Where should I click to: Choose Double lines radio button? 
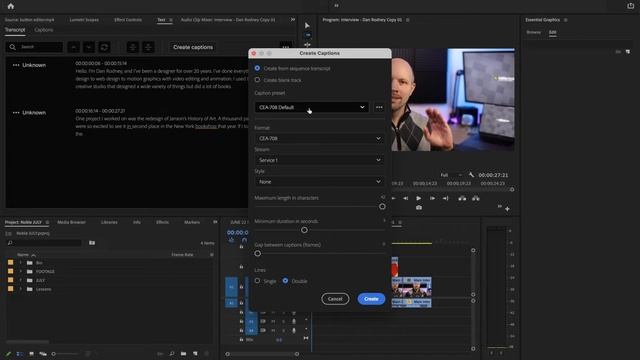[285, 281]
